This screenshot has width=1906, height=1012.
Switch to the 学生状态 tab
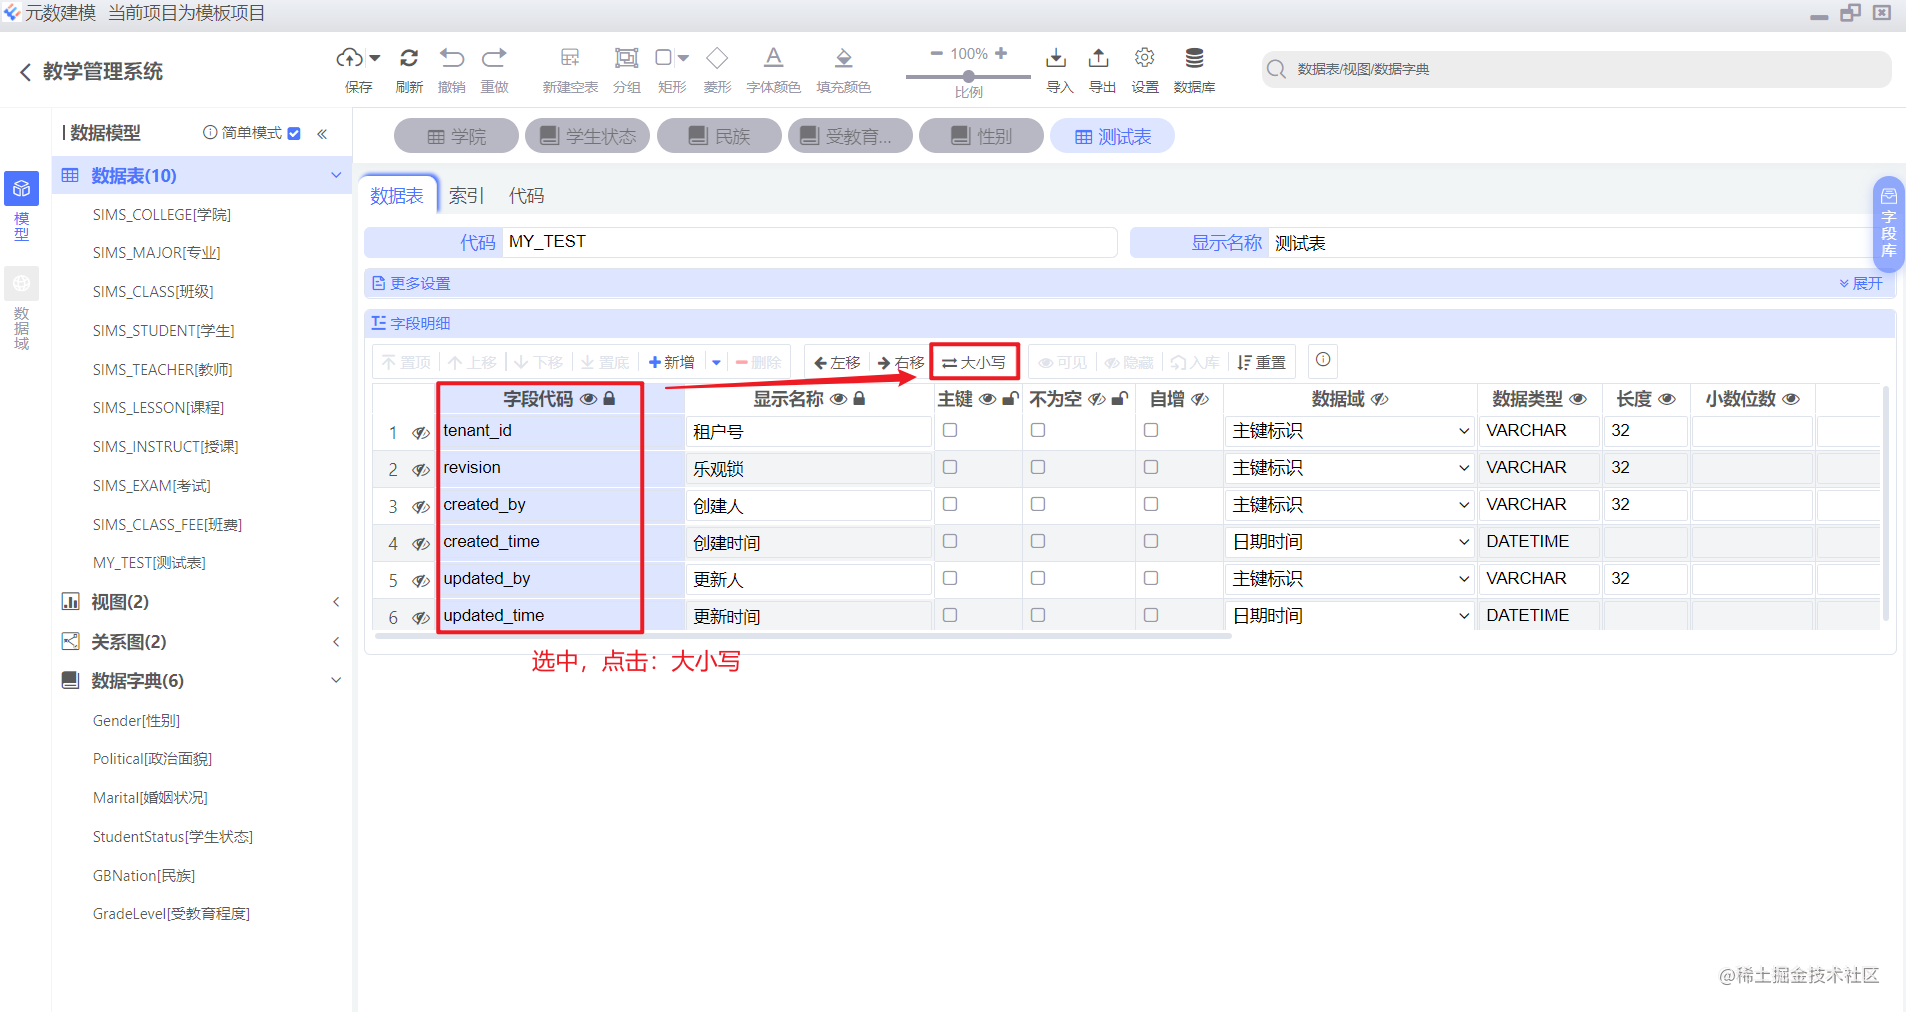[x=587, y=136]
